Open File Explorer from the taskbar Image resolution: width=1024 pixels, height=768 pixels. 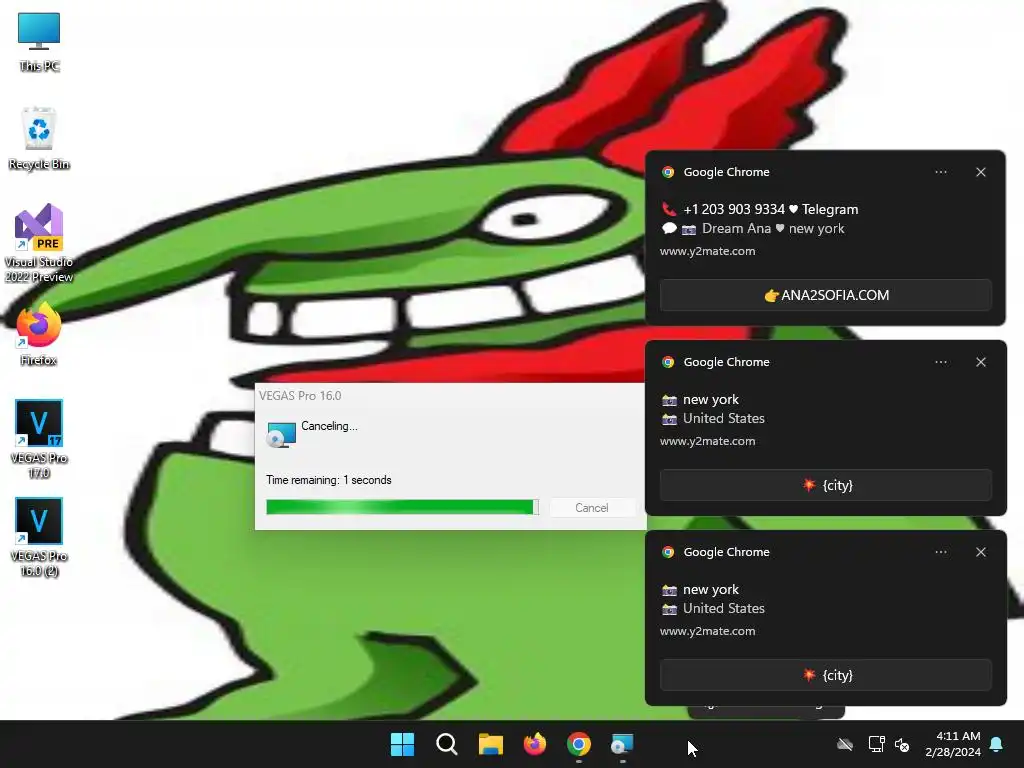coord(490,744)
